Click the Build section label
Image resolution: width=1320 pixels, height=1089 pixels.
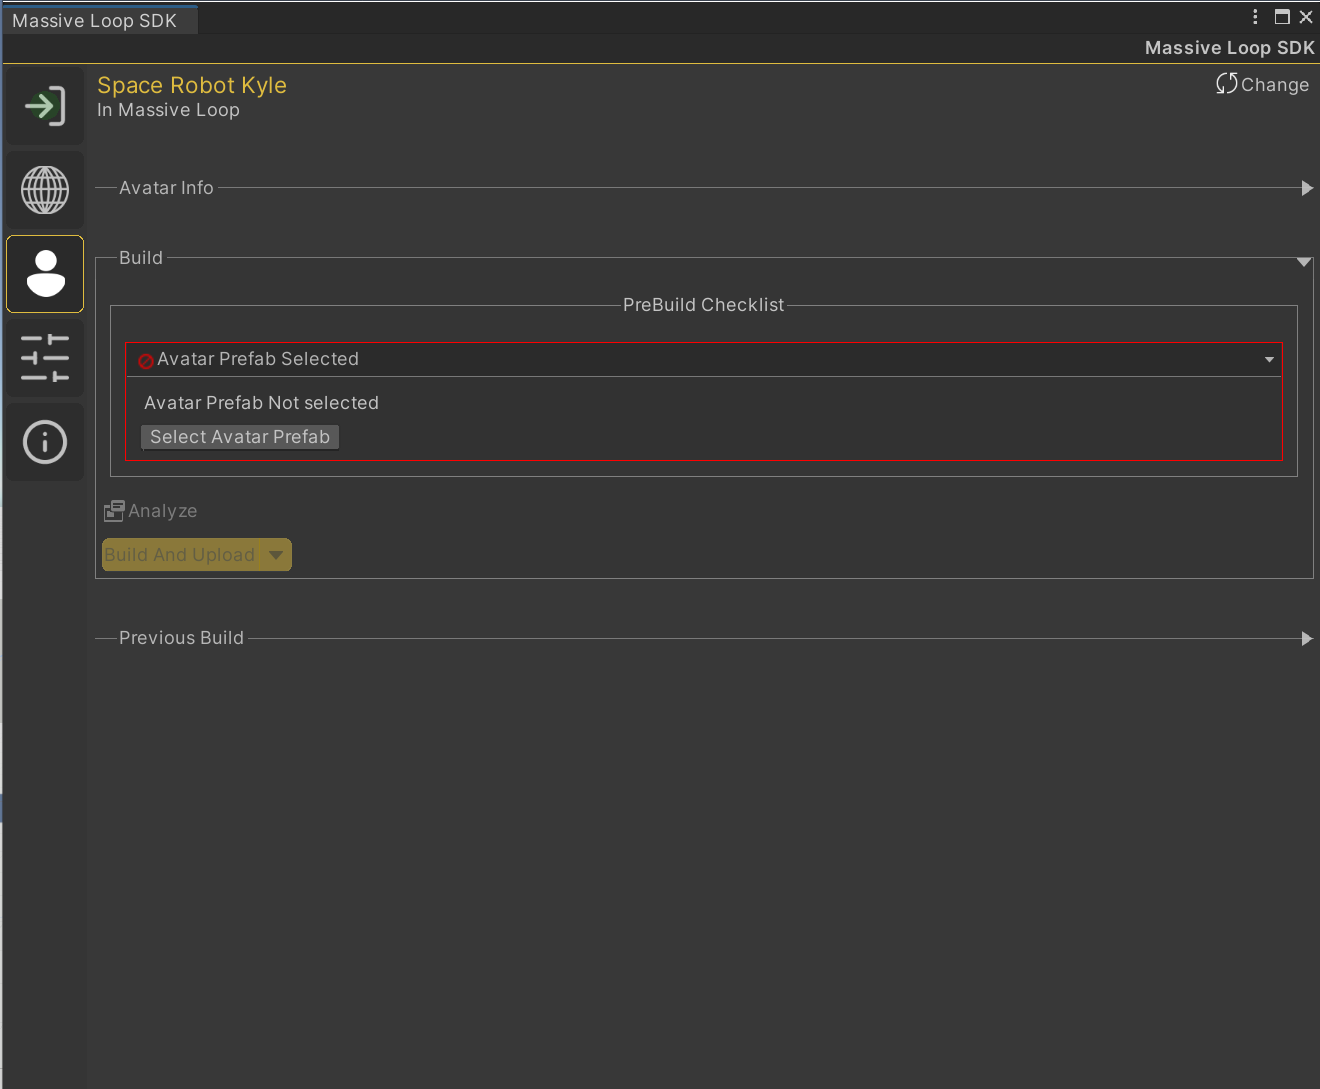[141, 258]
